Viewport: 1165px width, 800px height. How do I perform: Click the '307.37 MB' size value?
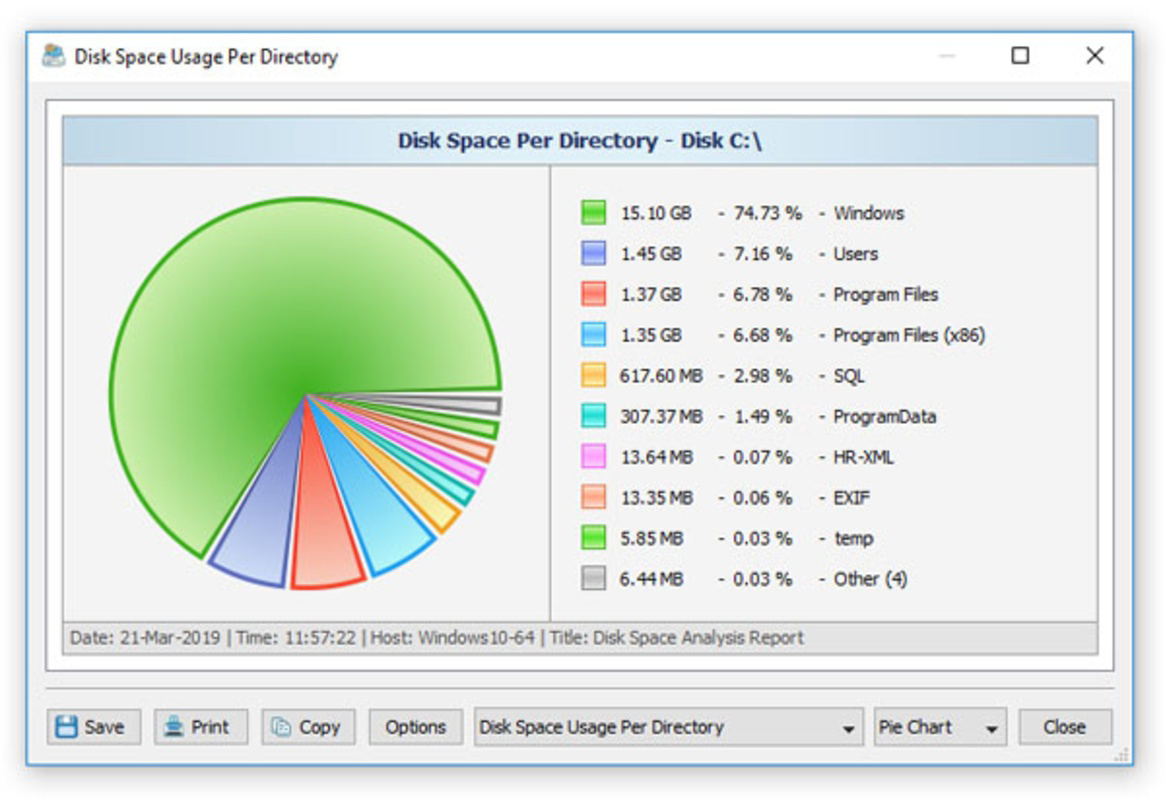(661, 417)
